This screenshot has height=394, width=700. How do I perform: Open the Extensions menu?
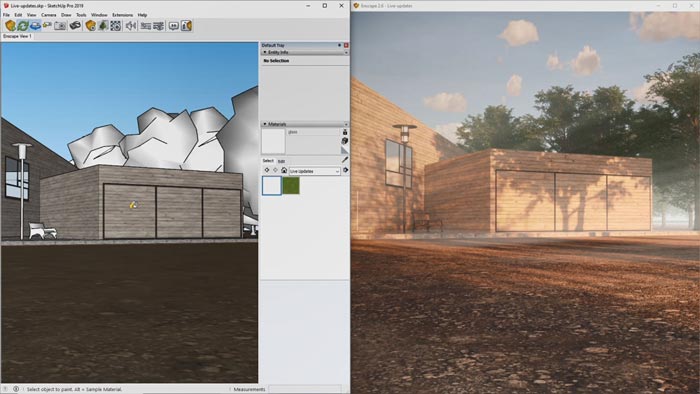(122, 15)
